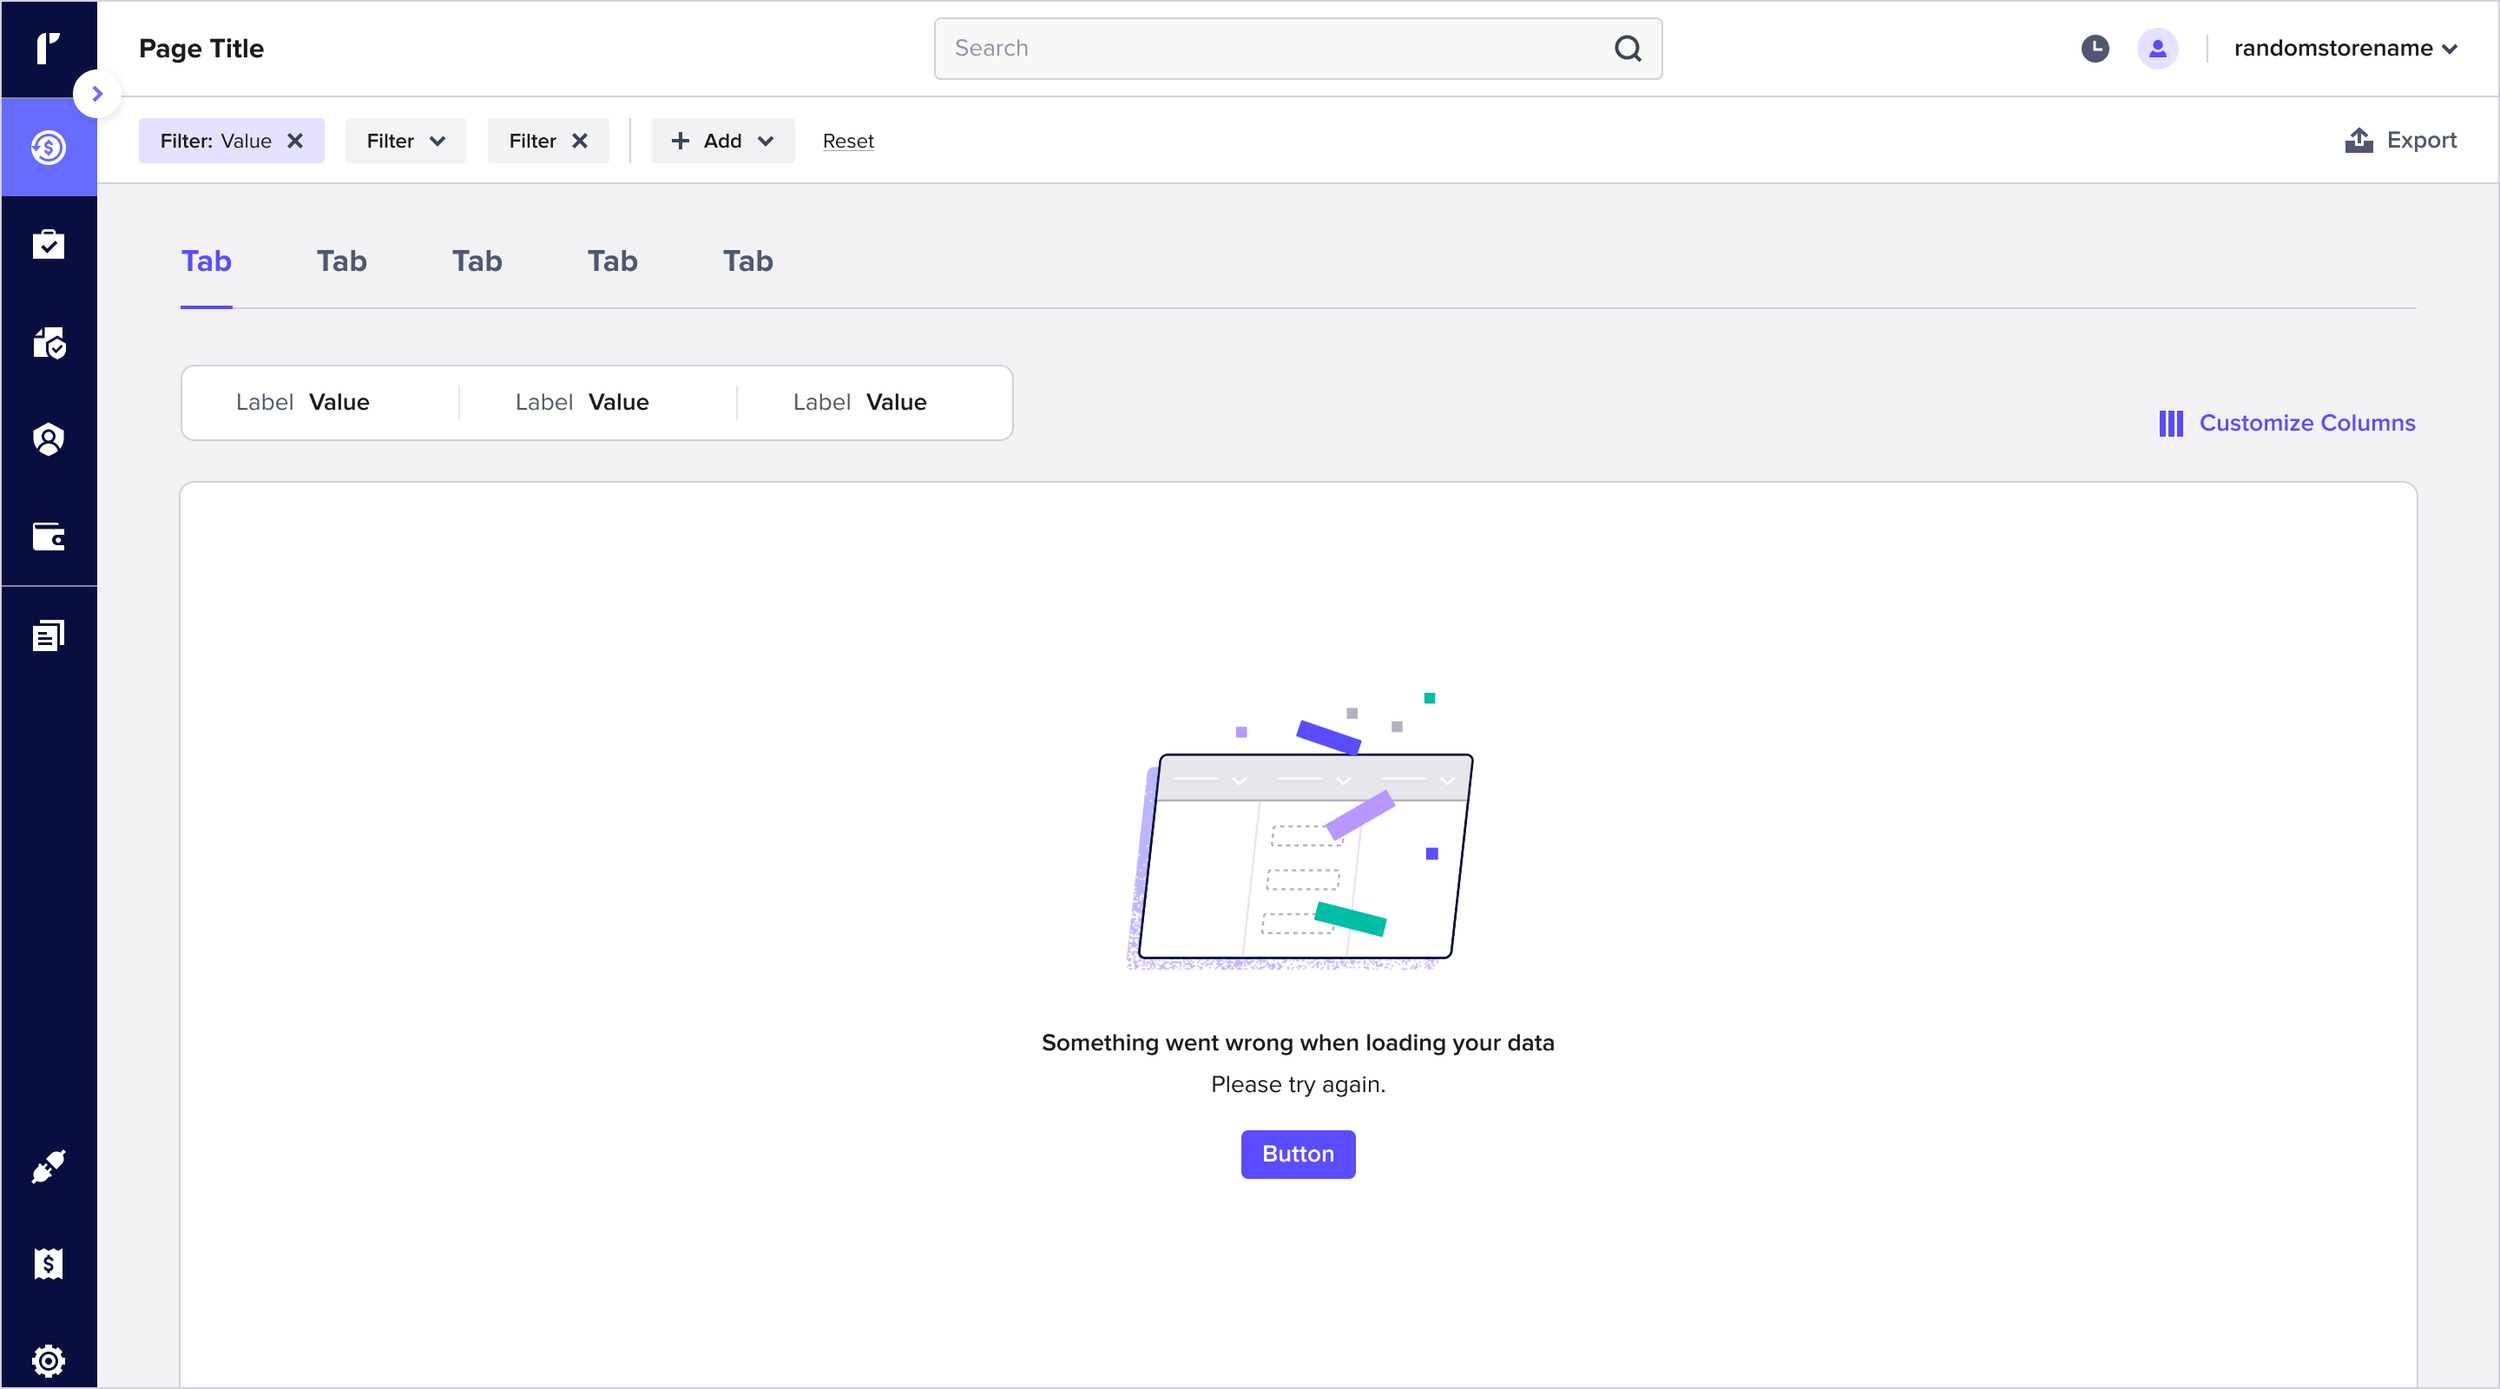Click Customize Columns
The width and height of the screenshot is (2500, 1389).
click(2287, 423)
